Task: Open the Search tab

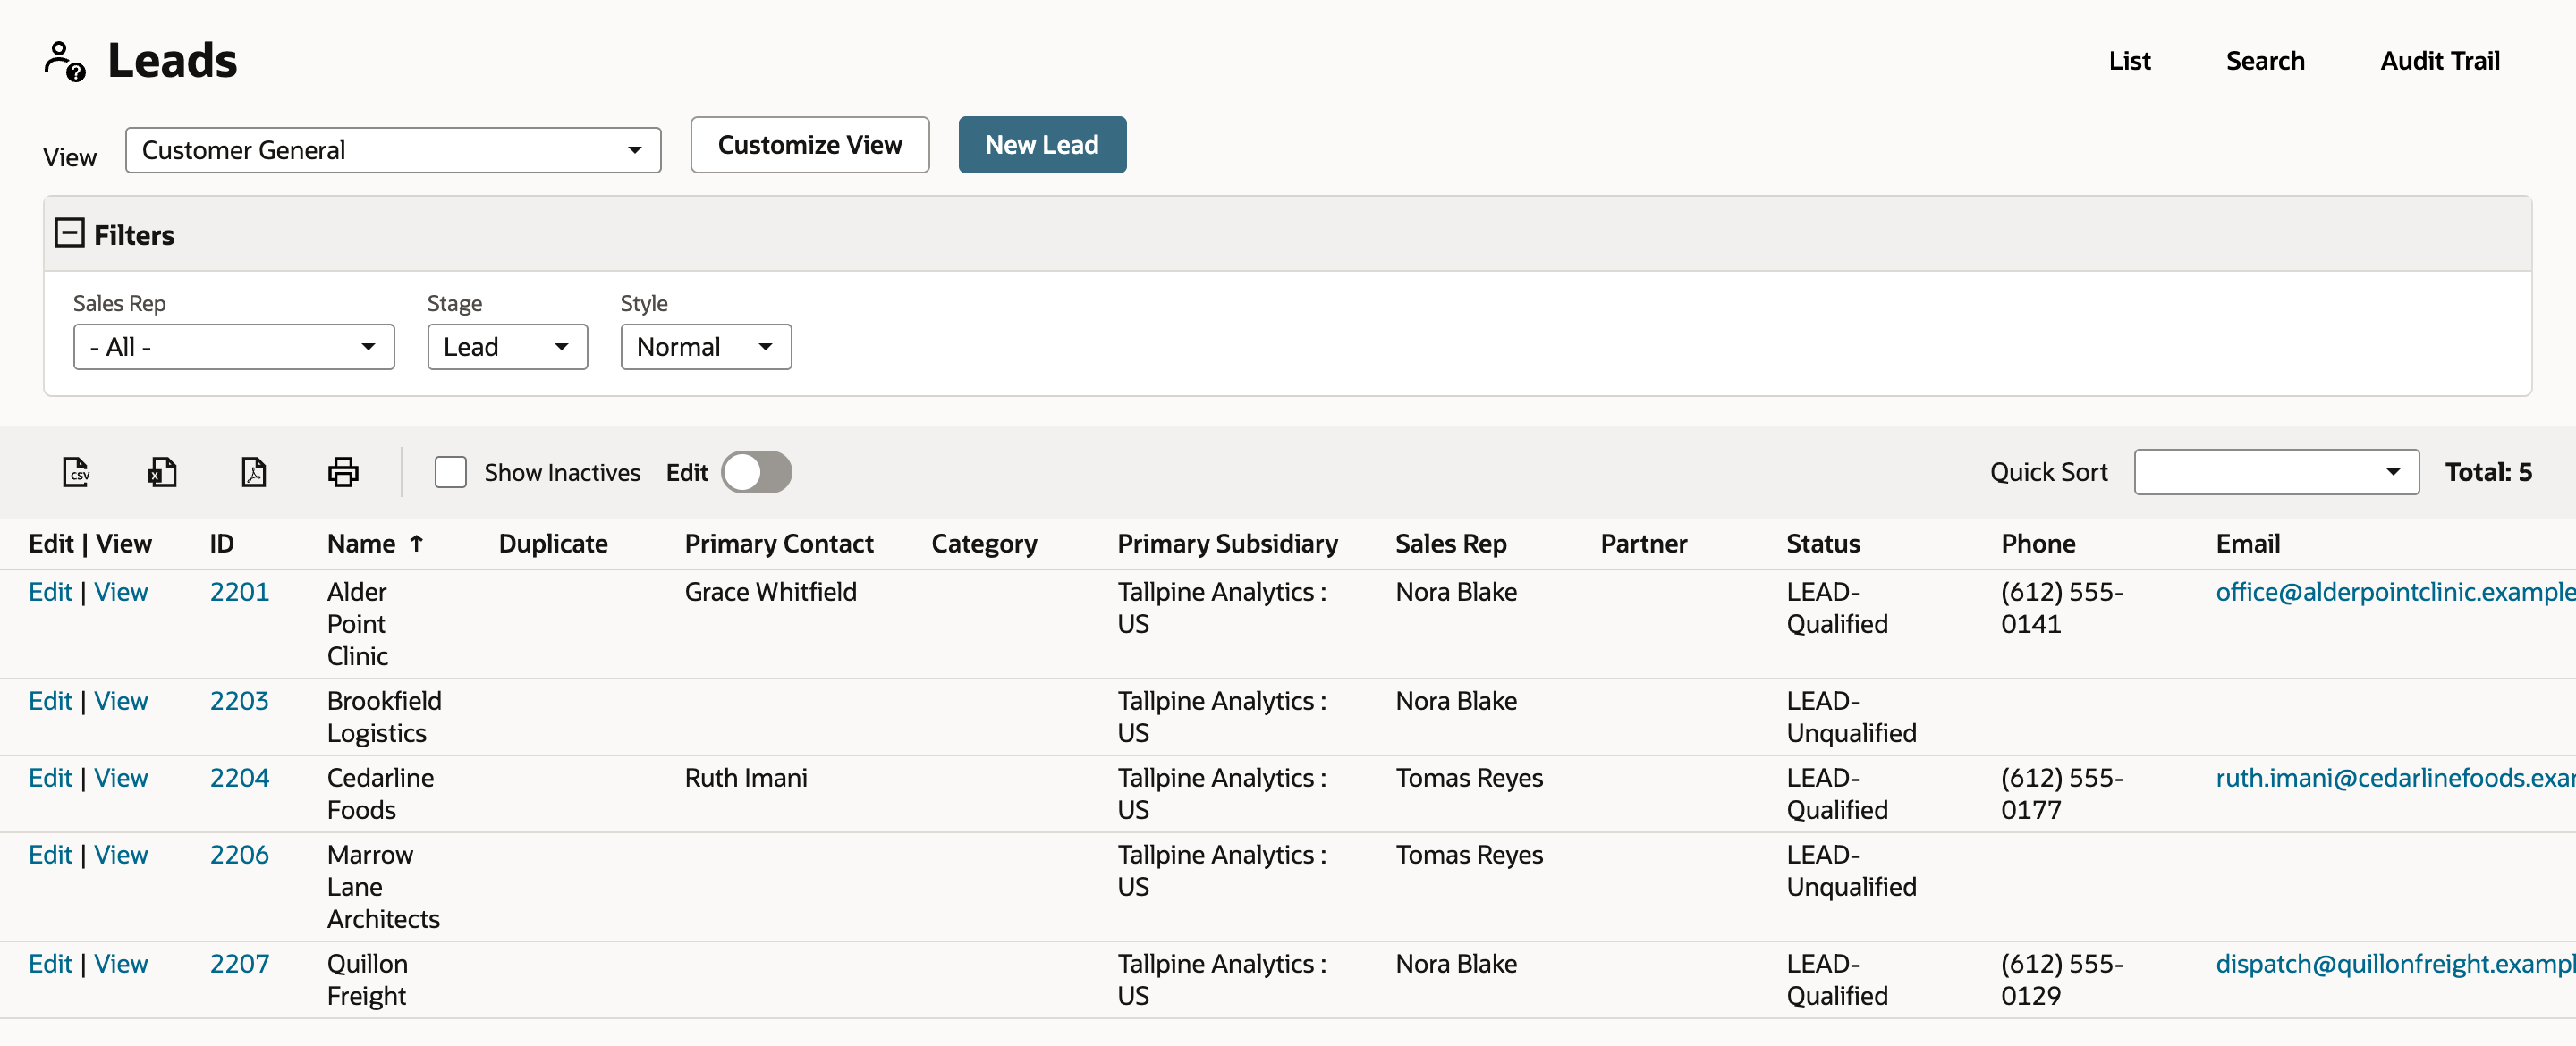Action: (2264, 61)
